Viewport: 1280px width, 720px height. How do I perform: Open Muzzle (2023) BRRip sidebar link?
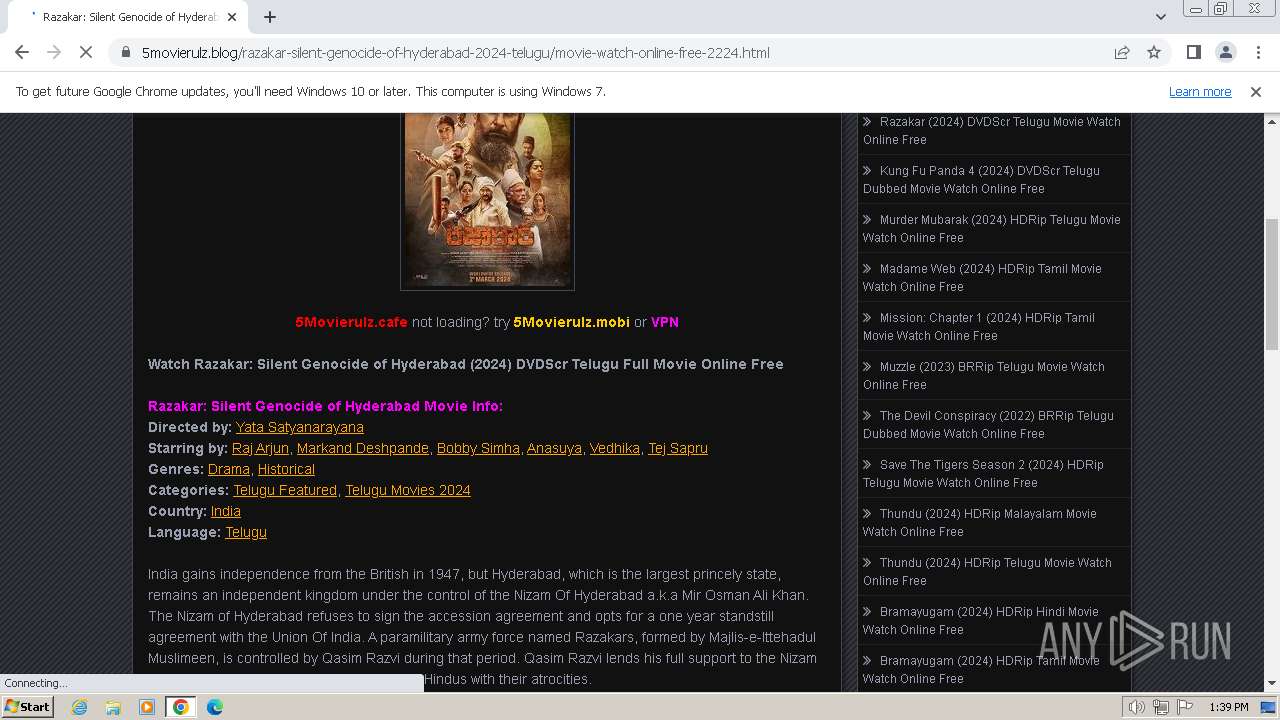point(984,376)
